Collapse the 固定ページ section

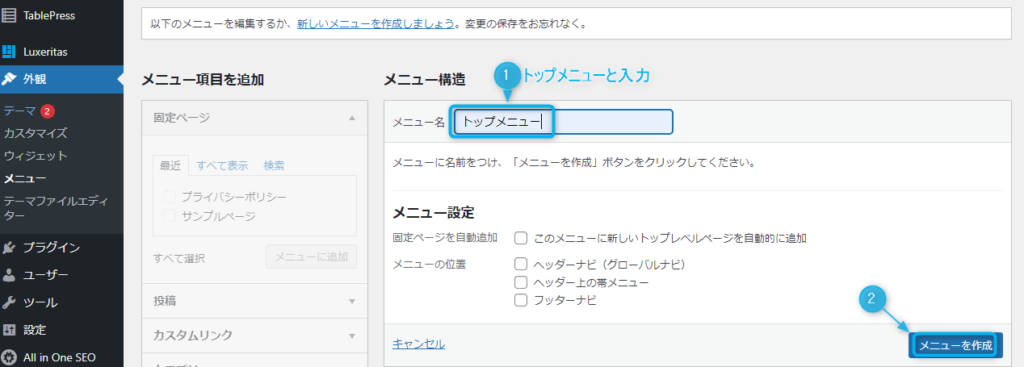coord(255,118)
